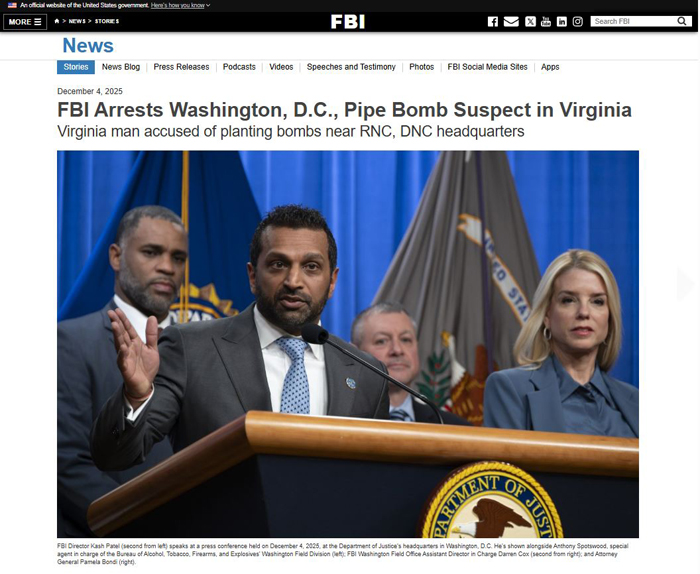Click the search magnifying glass icon
Screen dimensions: 700x574
(682, 21)
